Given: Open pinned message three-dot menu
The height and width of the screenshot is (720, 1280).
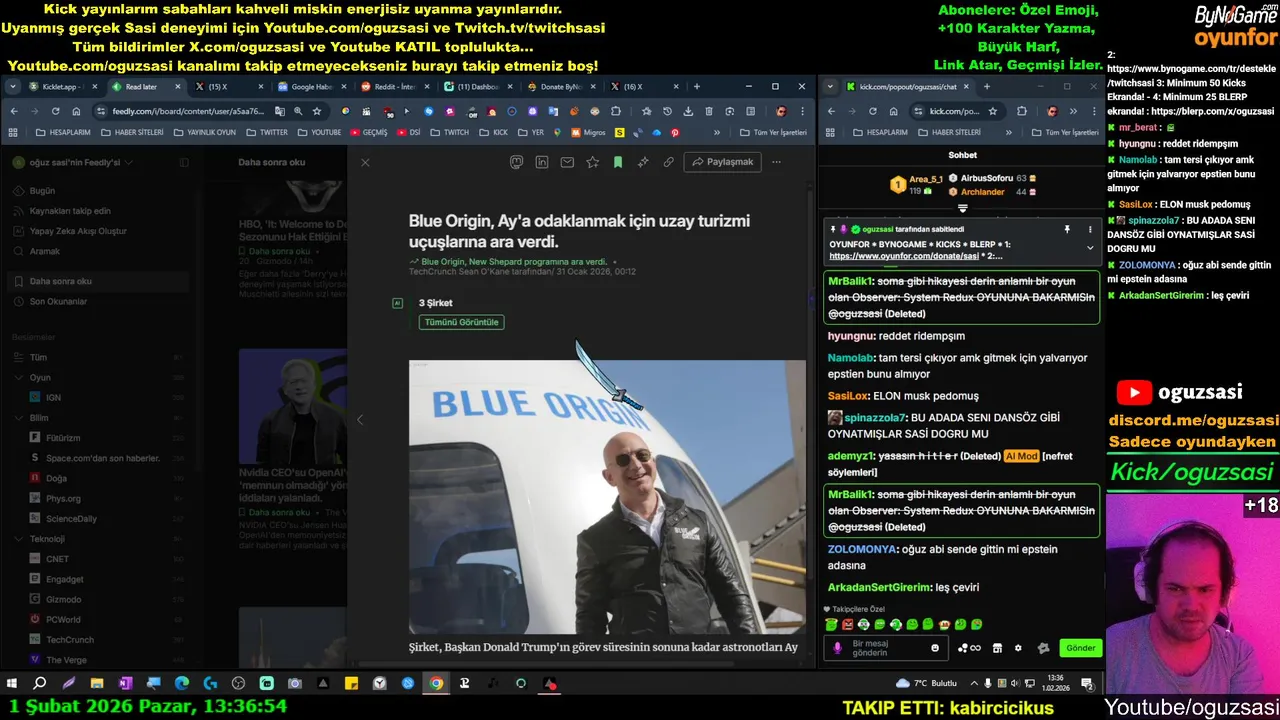Looking at the screenshot, I should pyautogui.click(x=1090, y=229).
